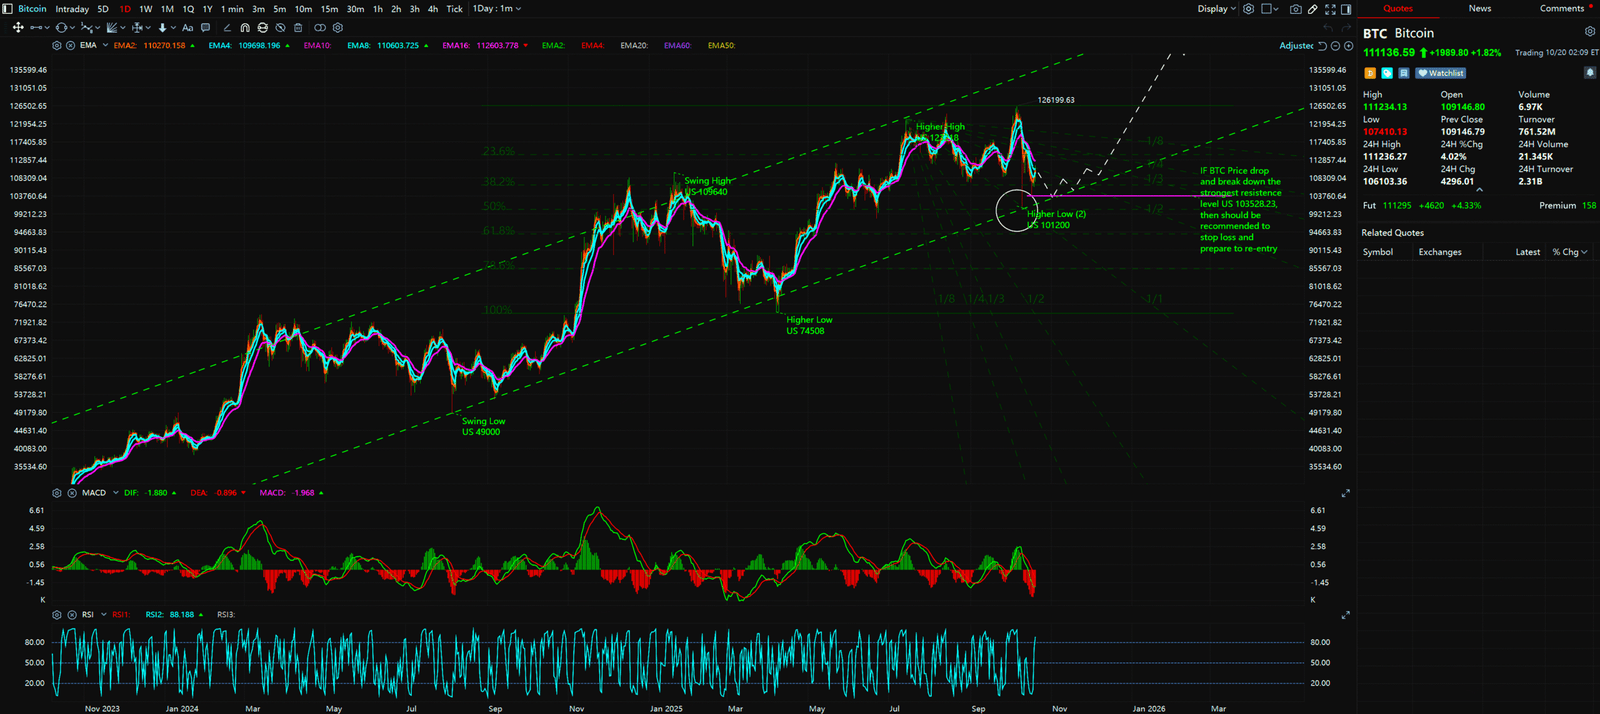
Task: Select the 1W timeframe
Action: pyautogui.click(x=146, y=9)
